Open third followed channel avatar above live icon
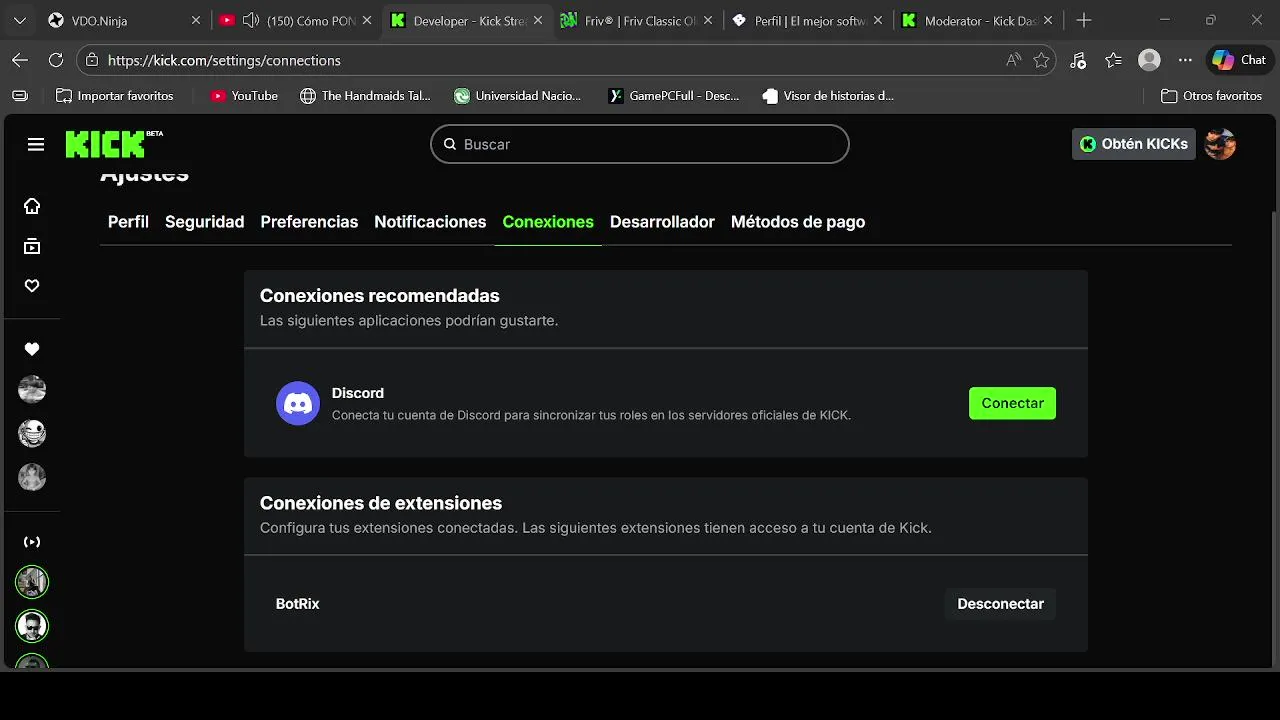 coord(32,477)
